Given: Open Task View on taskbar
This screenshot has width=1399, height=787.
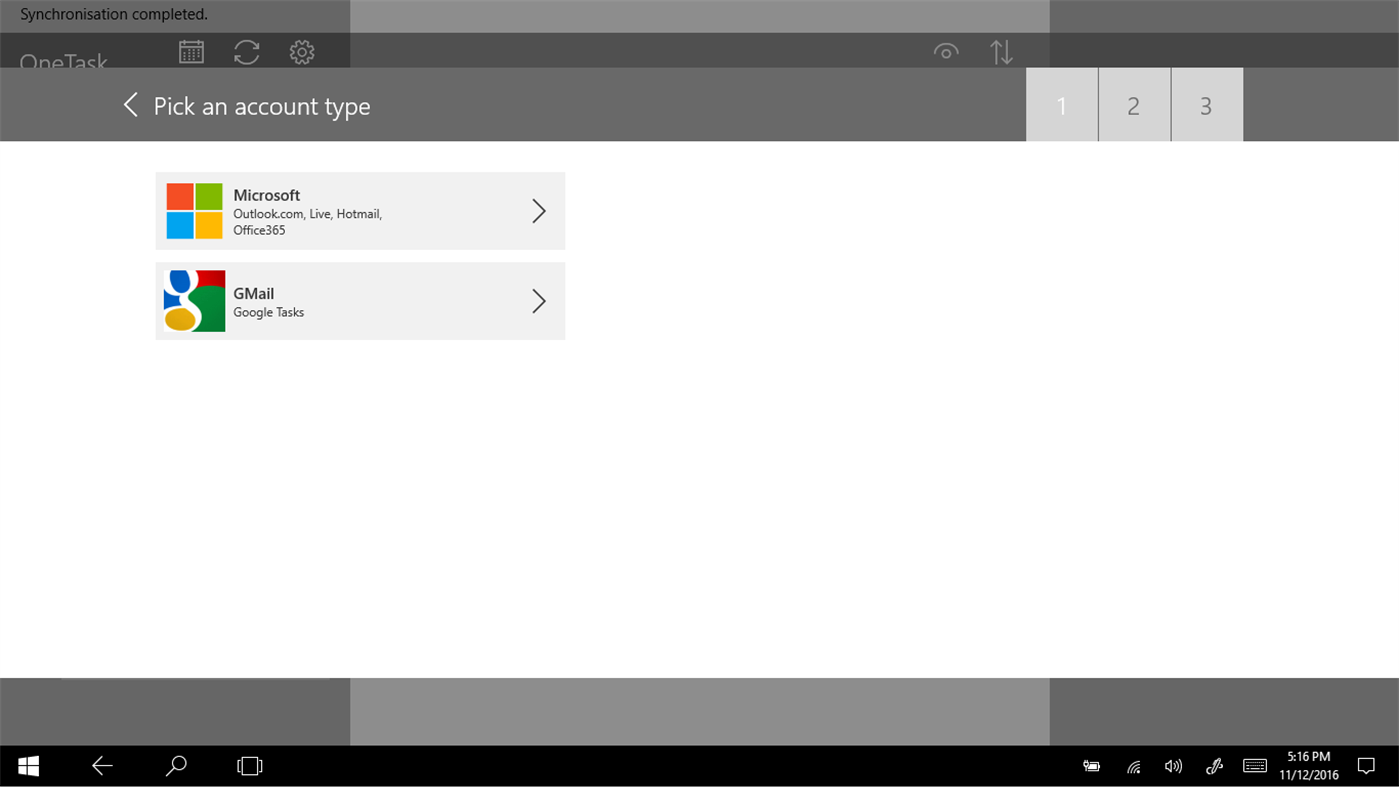Looking at the screenshot, I should point(249,766).
